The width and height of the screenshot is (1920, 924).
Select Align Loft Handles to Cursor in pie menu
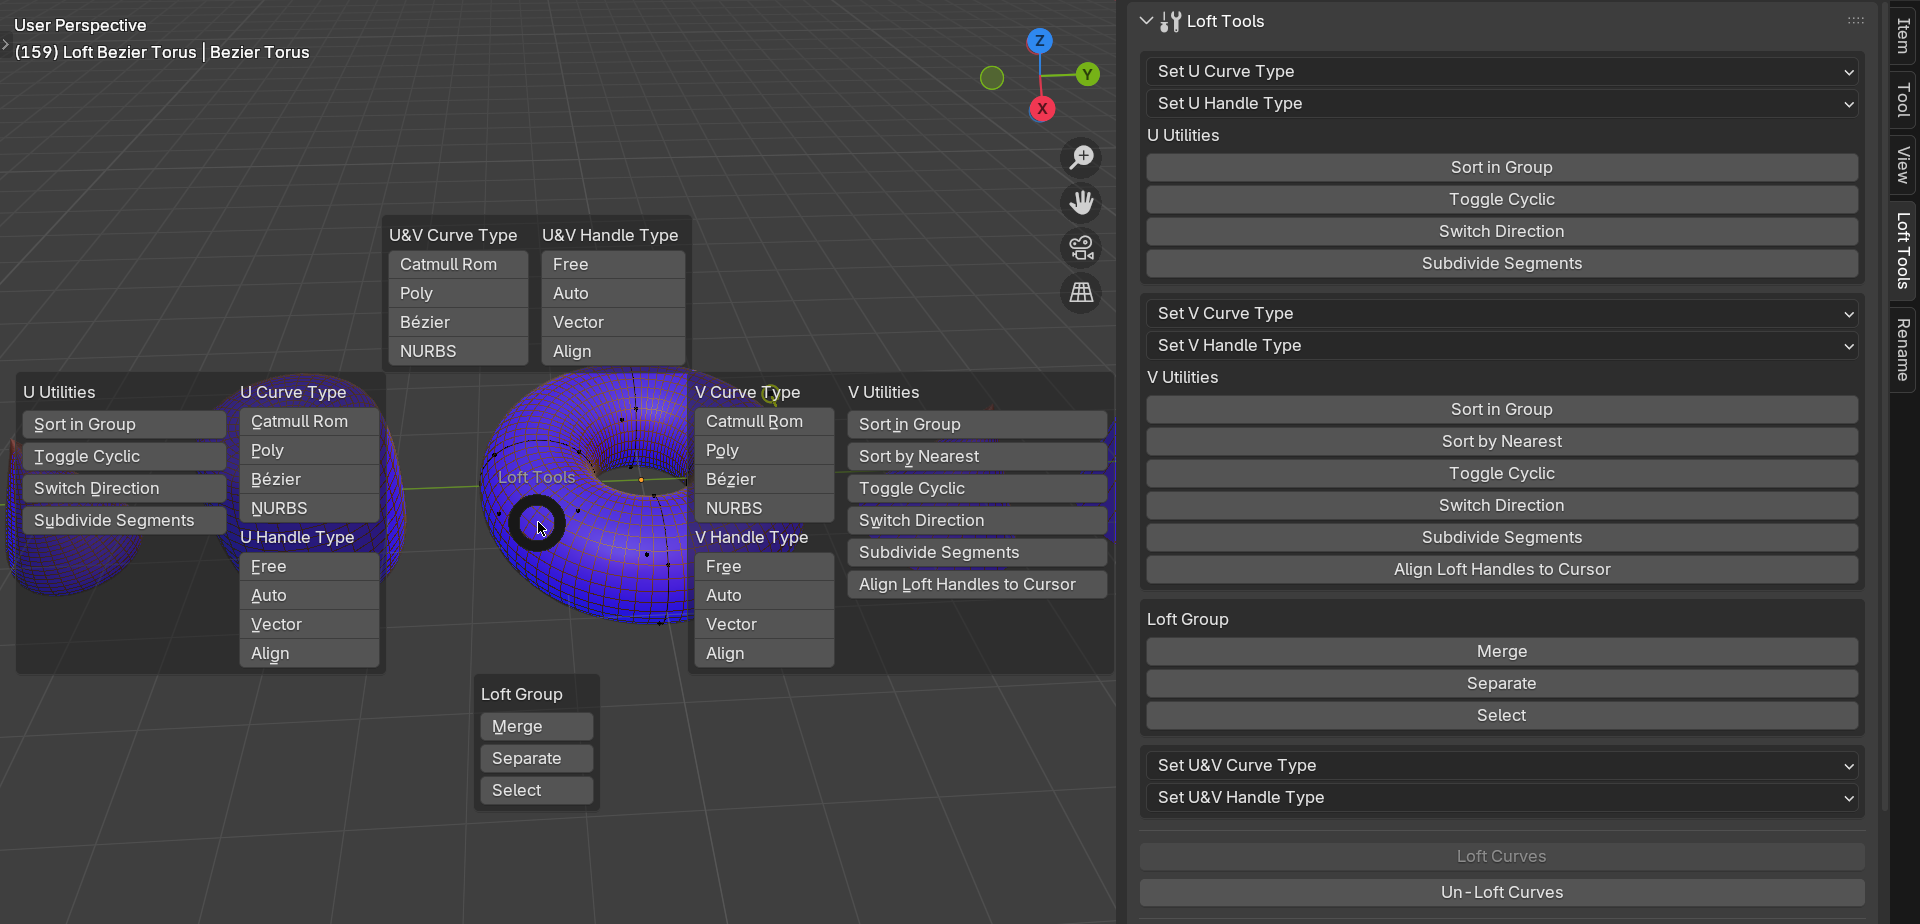(977, 584)
